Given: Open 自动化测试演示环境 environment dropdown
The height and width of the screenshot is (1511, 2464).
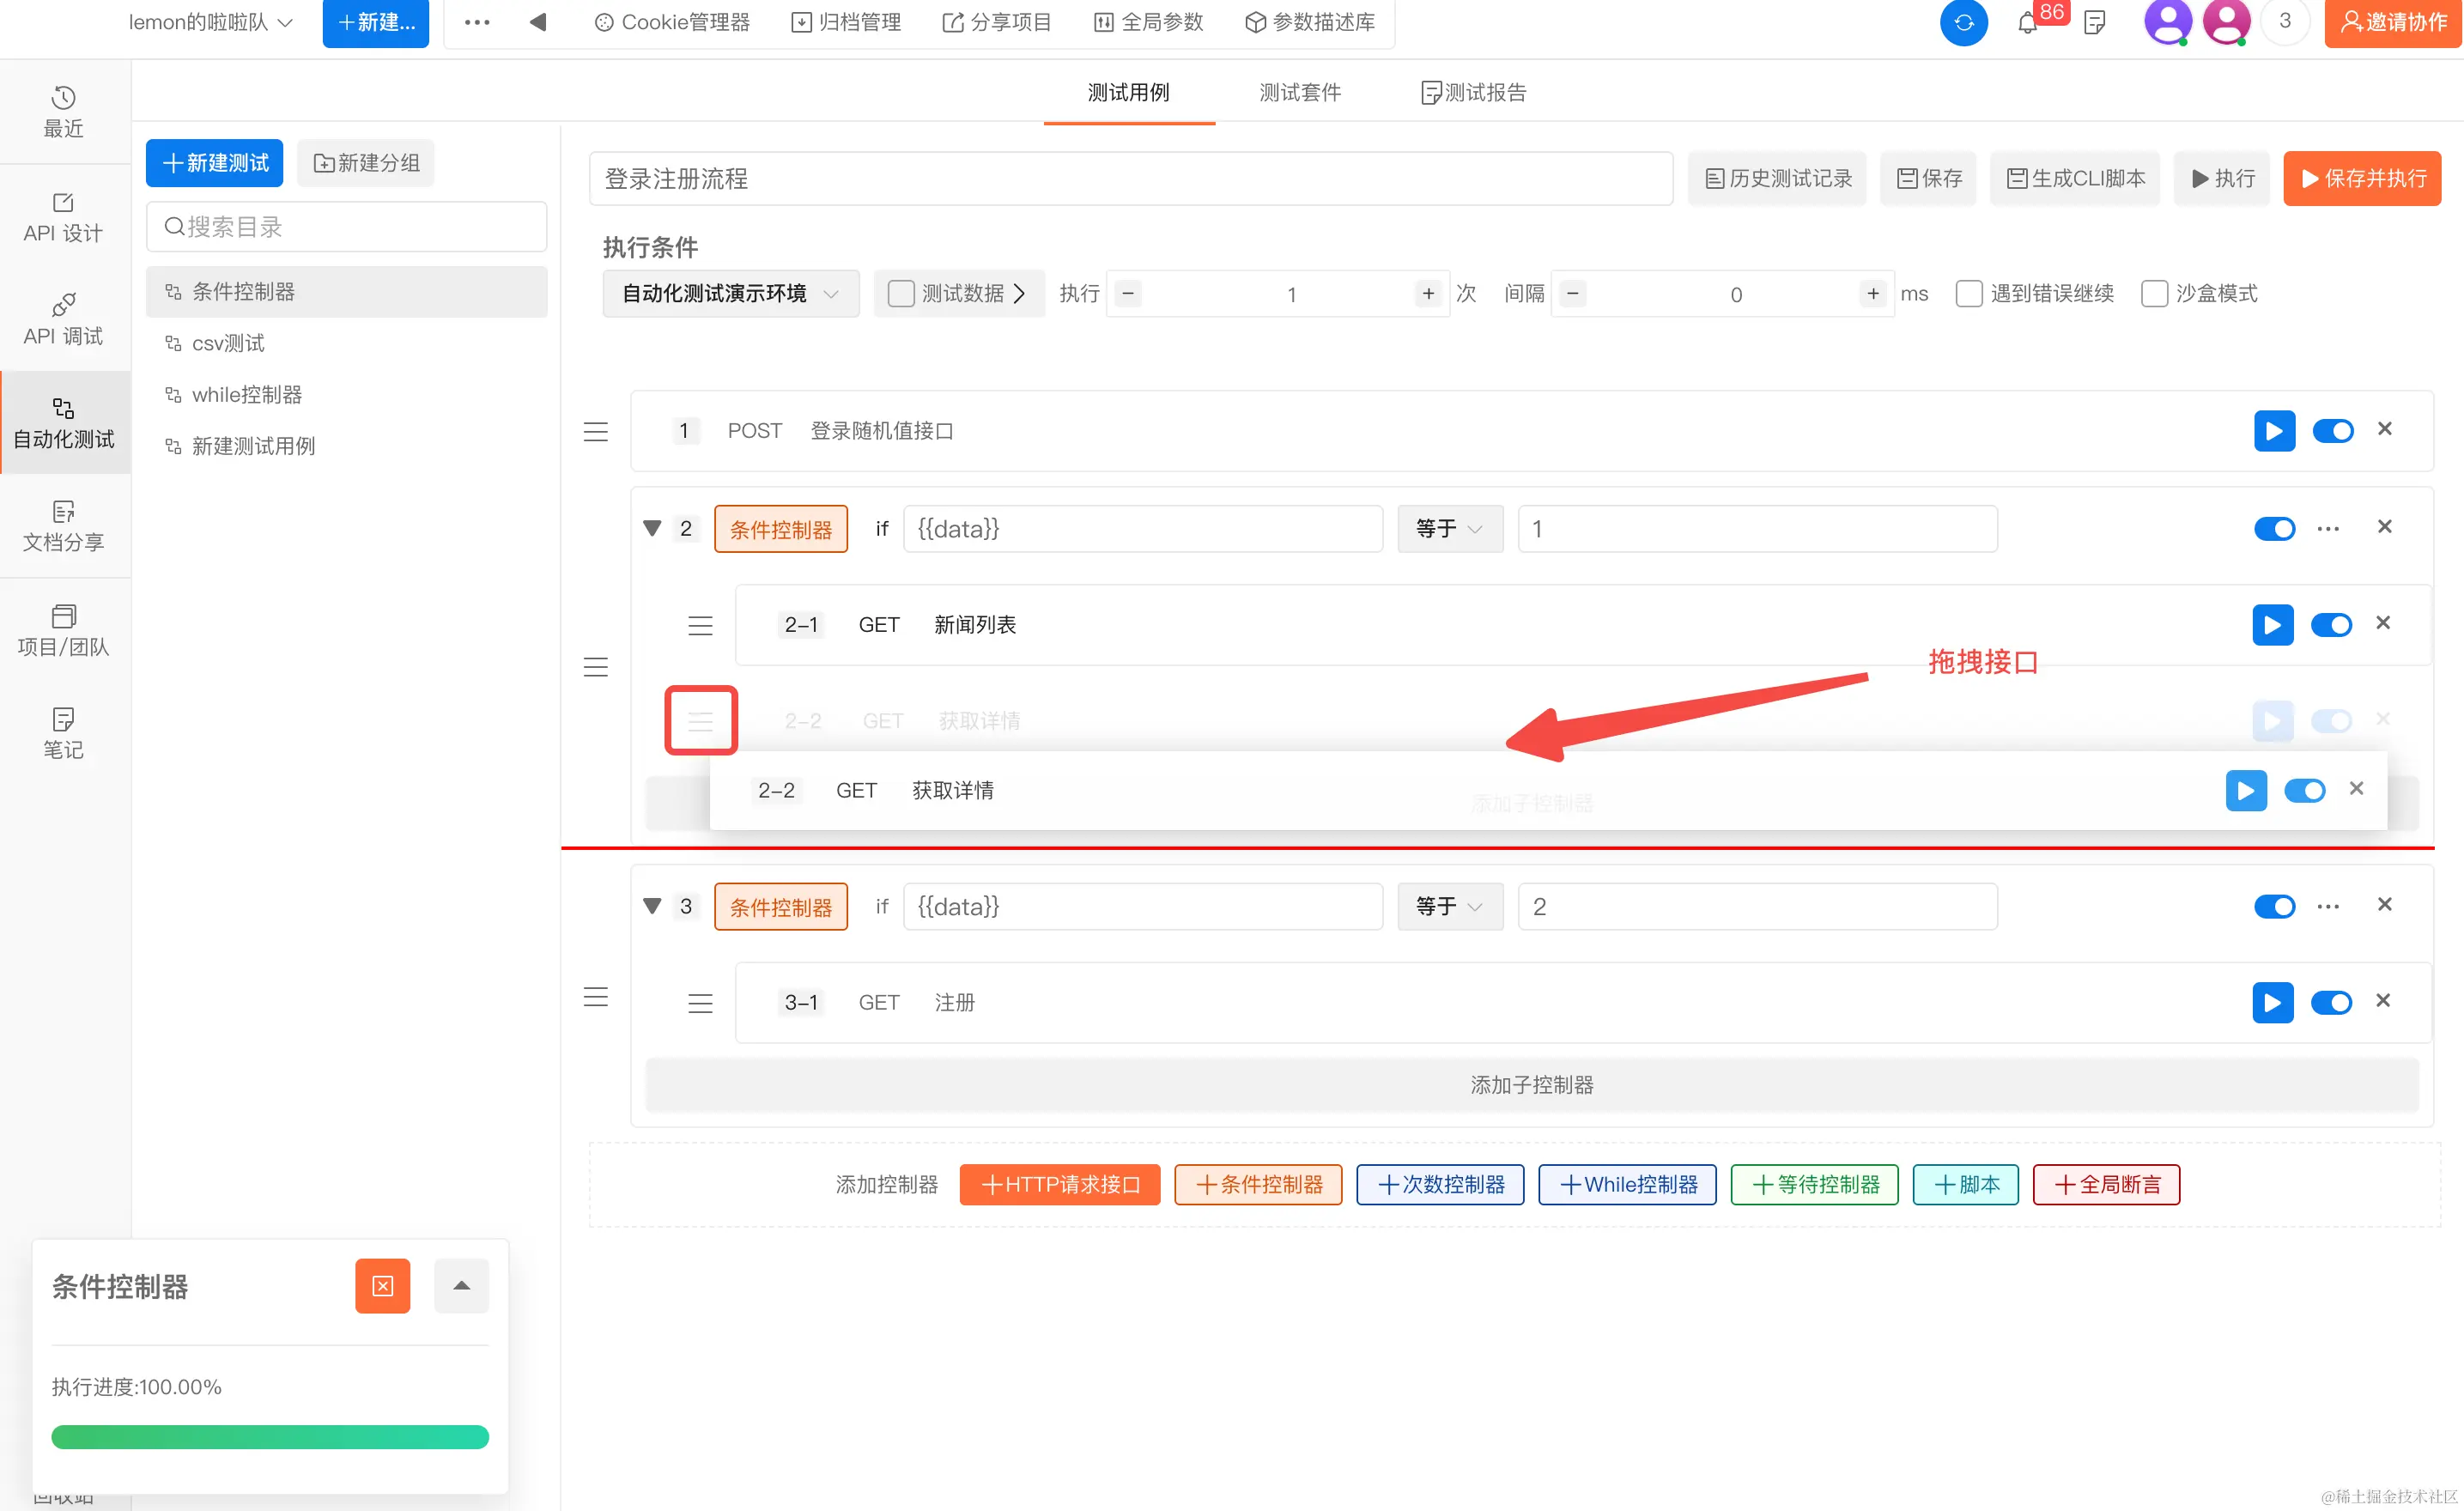Looking at the screenshot, I should 730,294.
